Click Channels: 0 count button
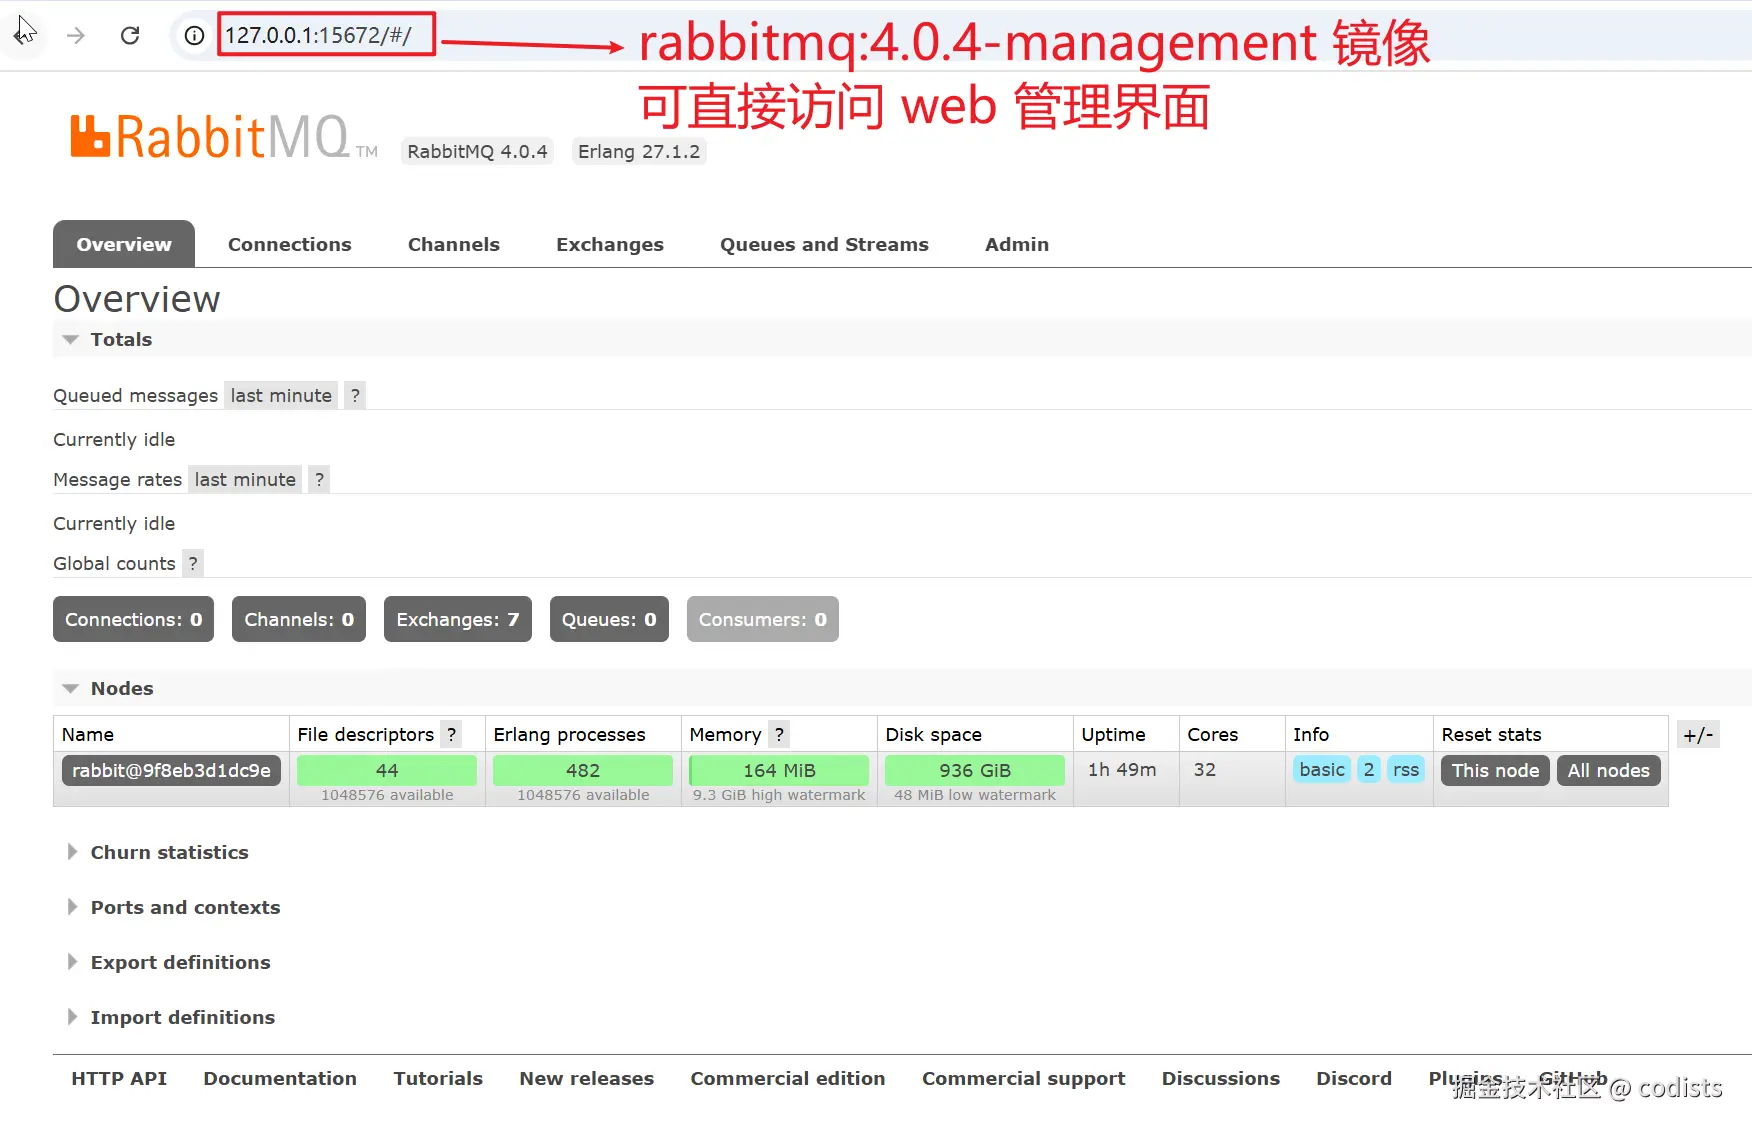Image resolution: width=1752 pixels, height=1131 pixels. point(299,620)
